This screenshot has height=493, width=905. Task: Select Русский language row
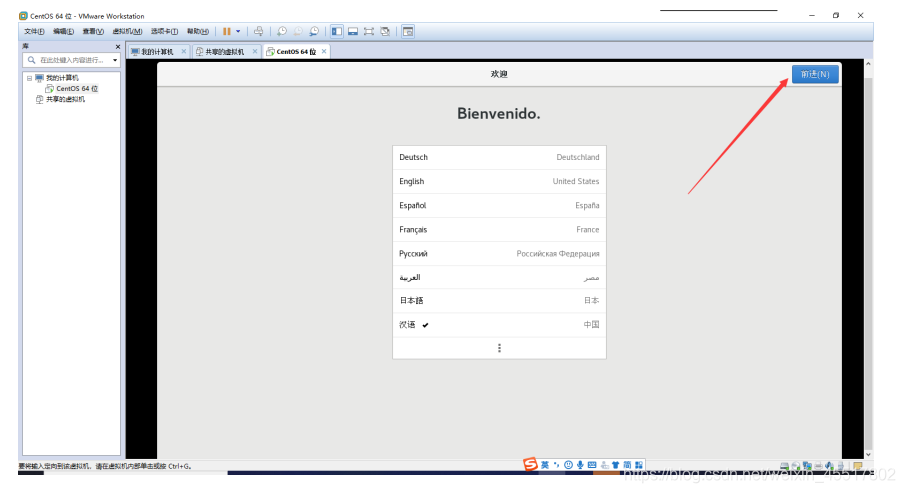pyautogui.click(x=499, y=253)
